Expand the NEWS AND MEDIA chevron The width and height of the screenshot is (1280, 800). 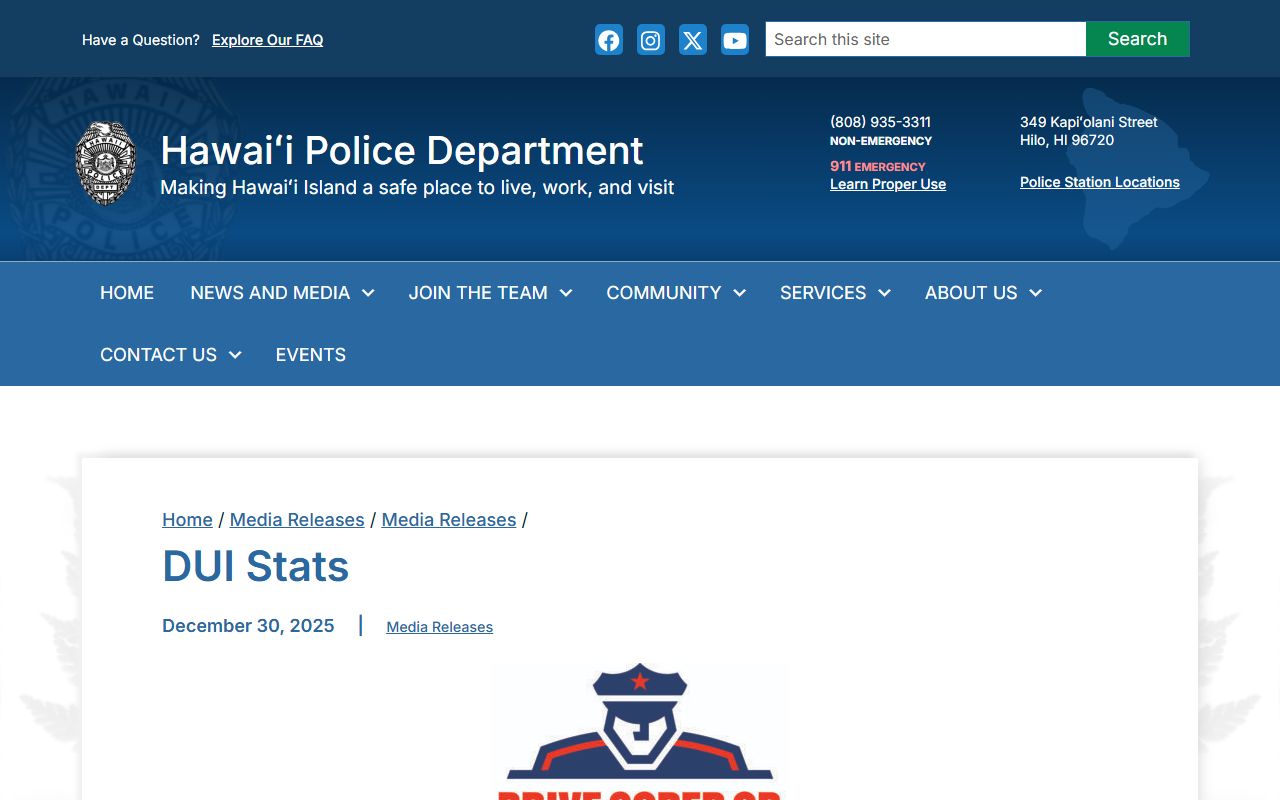368,293
